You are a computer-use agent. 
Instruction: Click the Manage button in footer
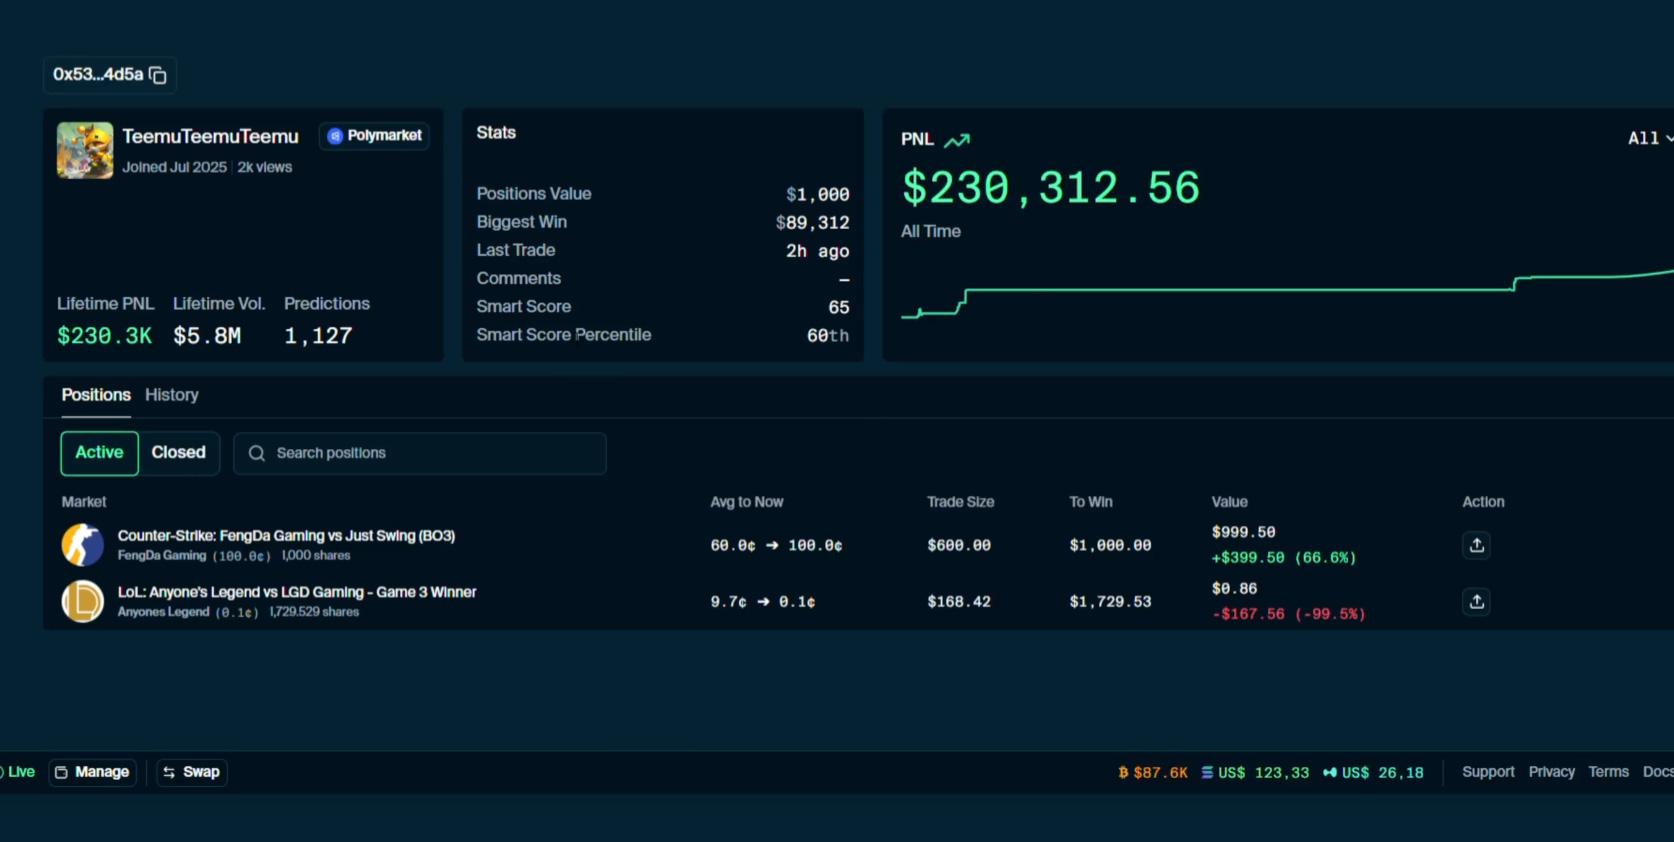click(x=92, y=772)
